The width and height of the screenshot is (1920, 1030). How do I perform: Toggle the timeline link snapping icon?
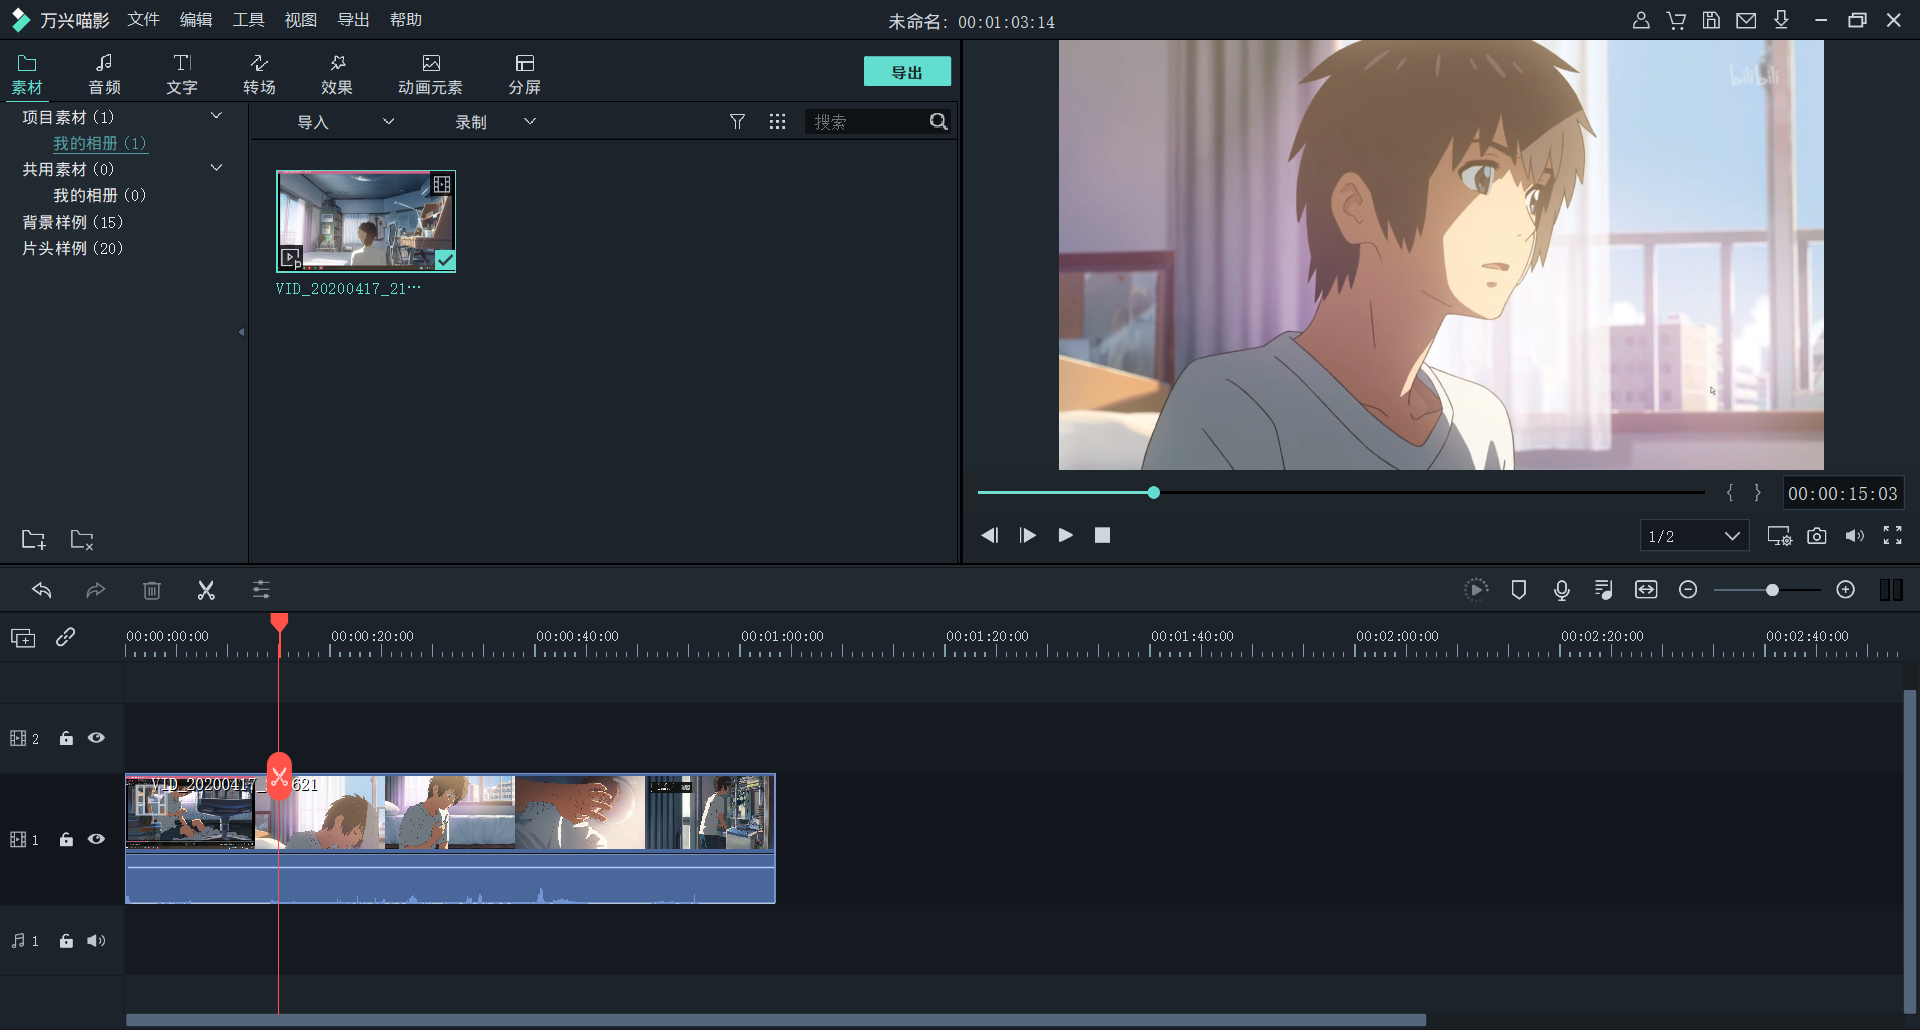click(65, 637)
